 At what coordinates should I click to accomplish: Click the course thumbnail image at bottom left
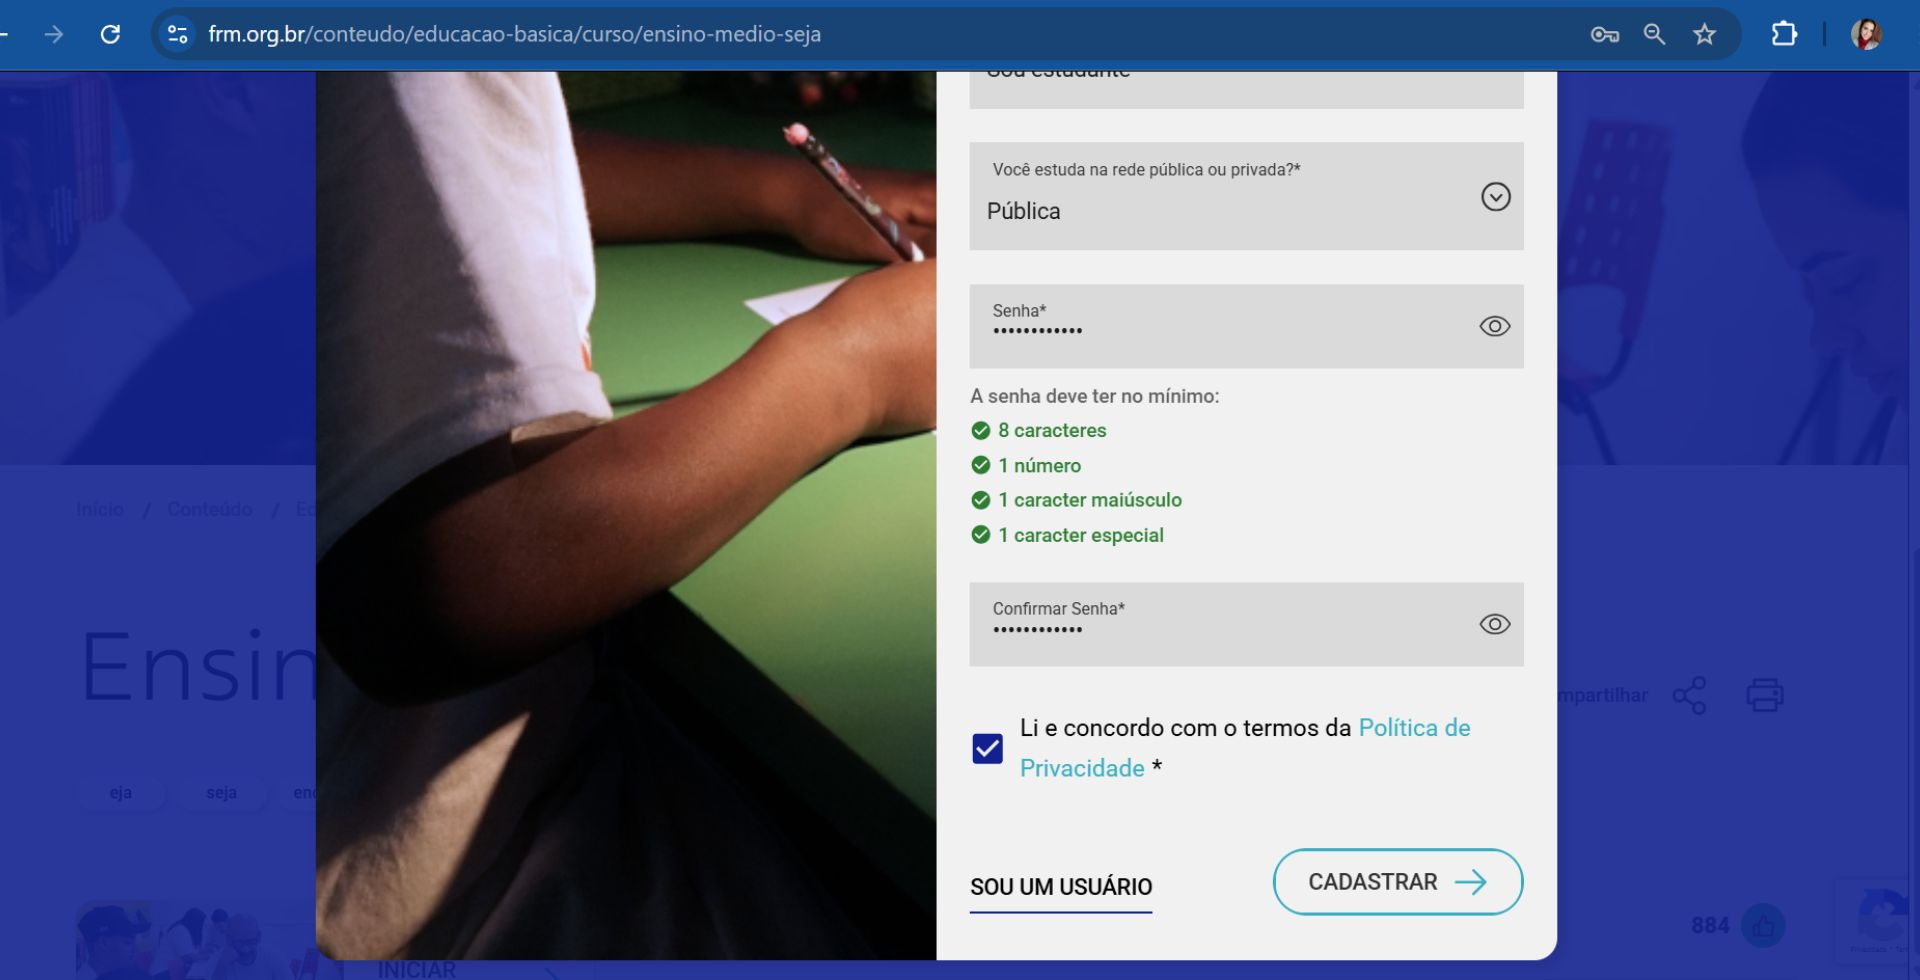pyautogui.click(x=196, y=940)
